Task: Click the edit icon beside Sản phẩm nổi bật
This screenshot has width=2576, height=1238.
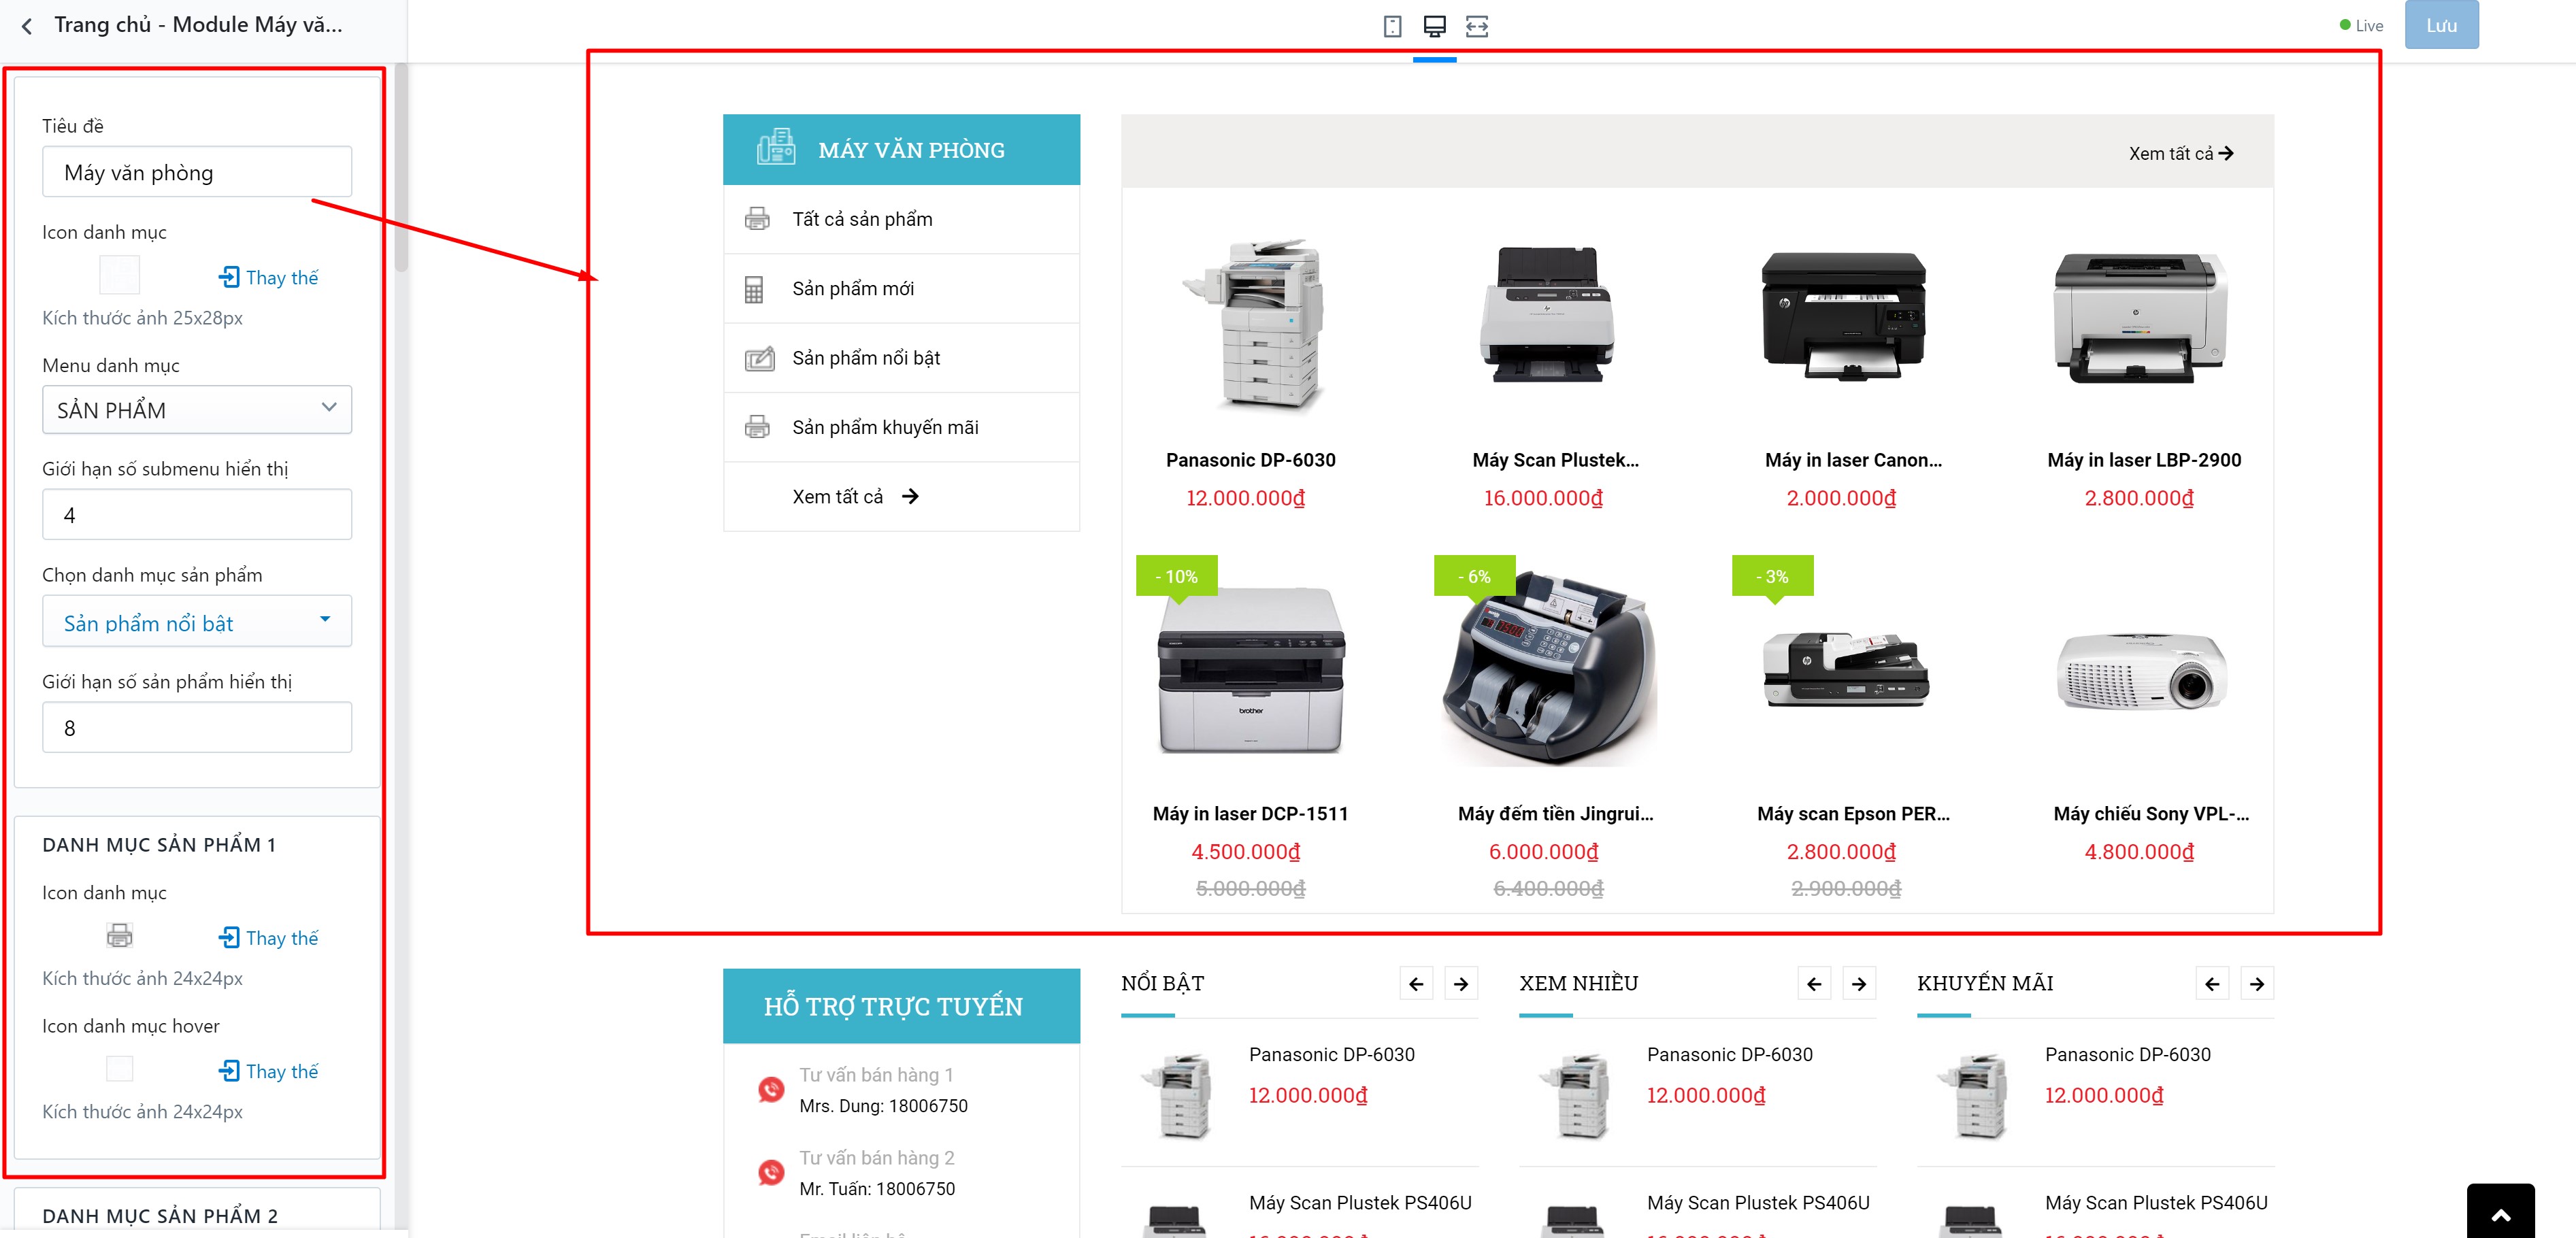Action: point(759,358)
